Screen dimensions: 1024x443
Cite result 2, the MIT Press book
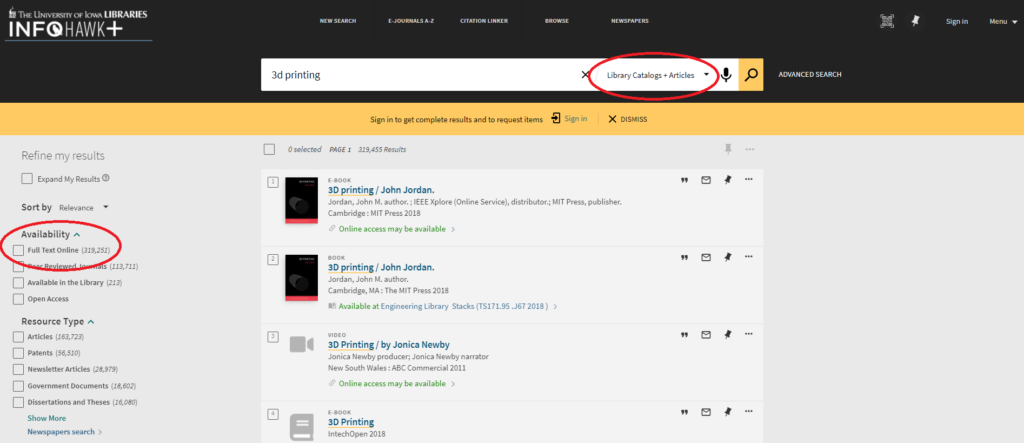(x=684, y=258)
